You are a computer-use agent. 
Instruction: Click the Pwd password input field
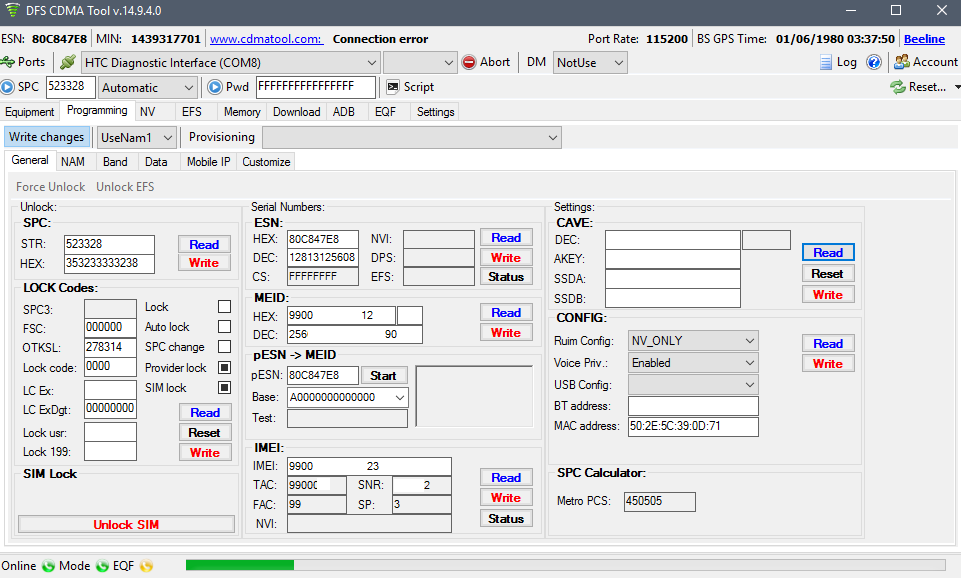click(x=316, y=87)
